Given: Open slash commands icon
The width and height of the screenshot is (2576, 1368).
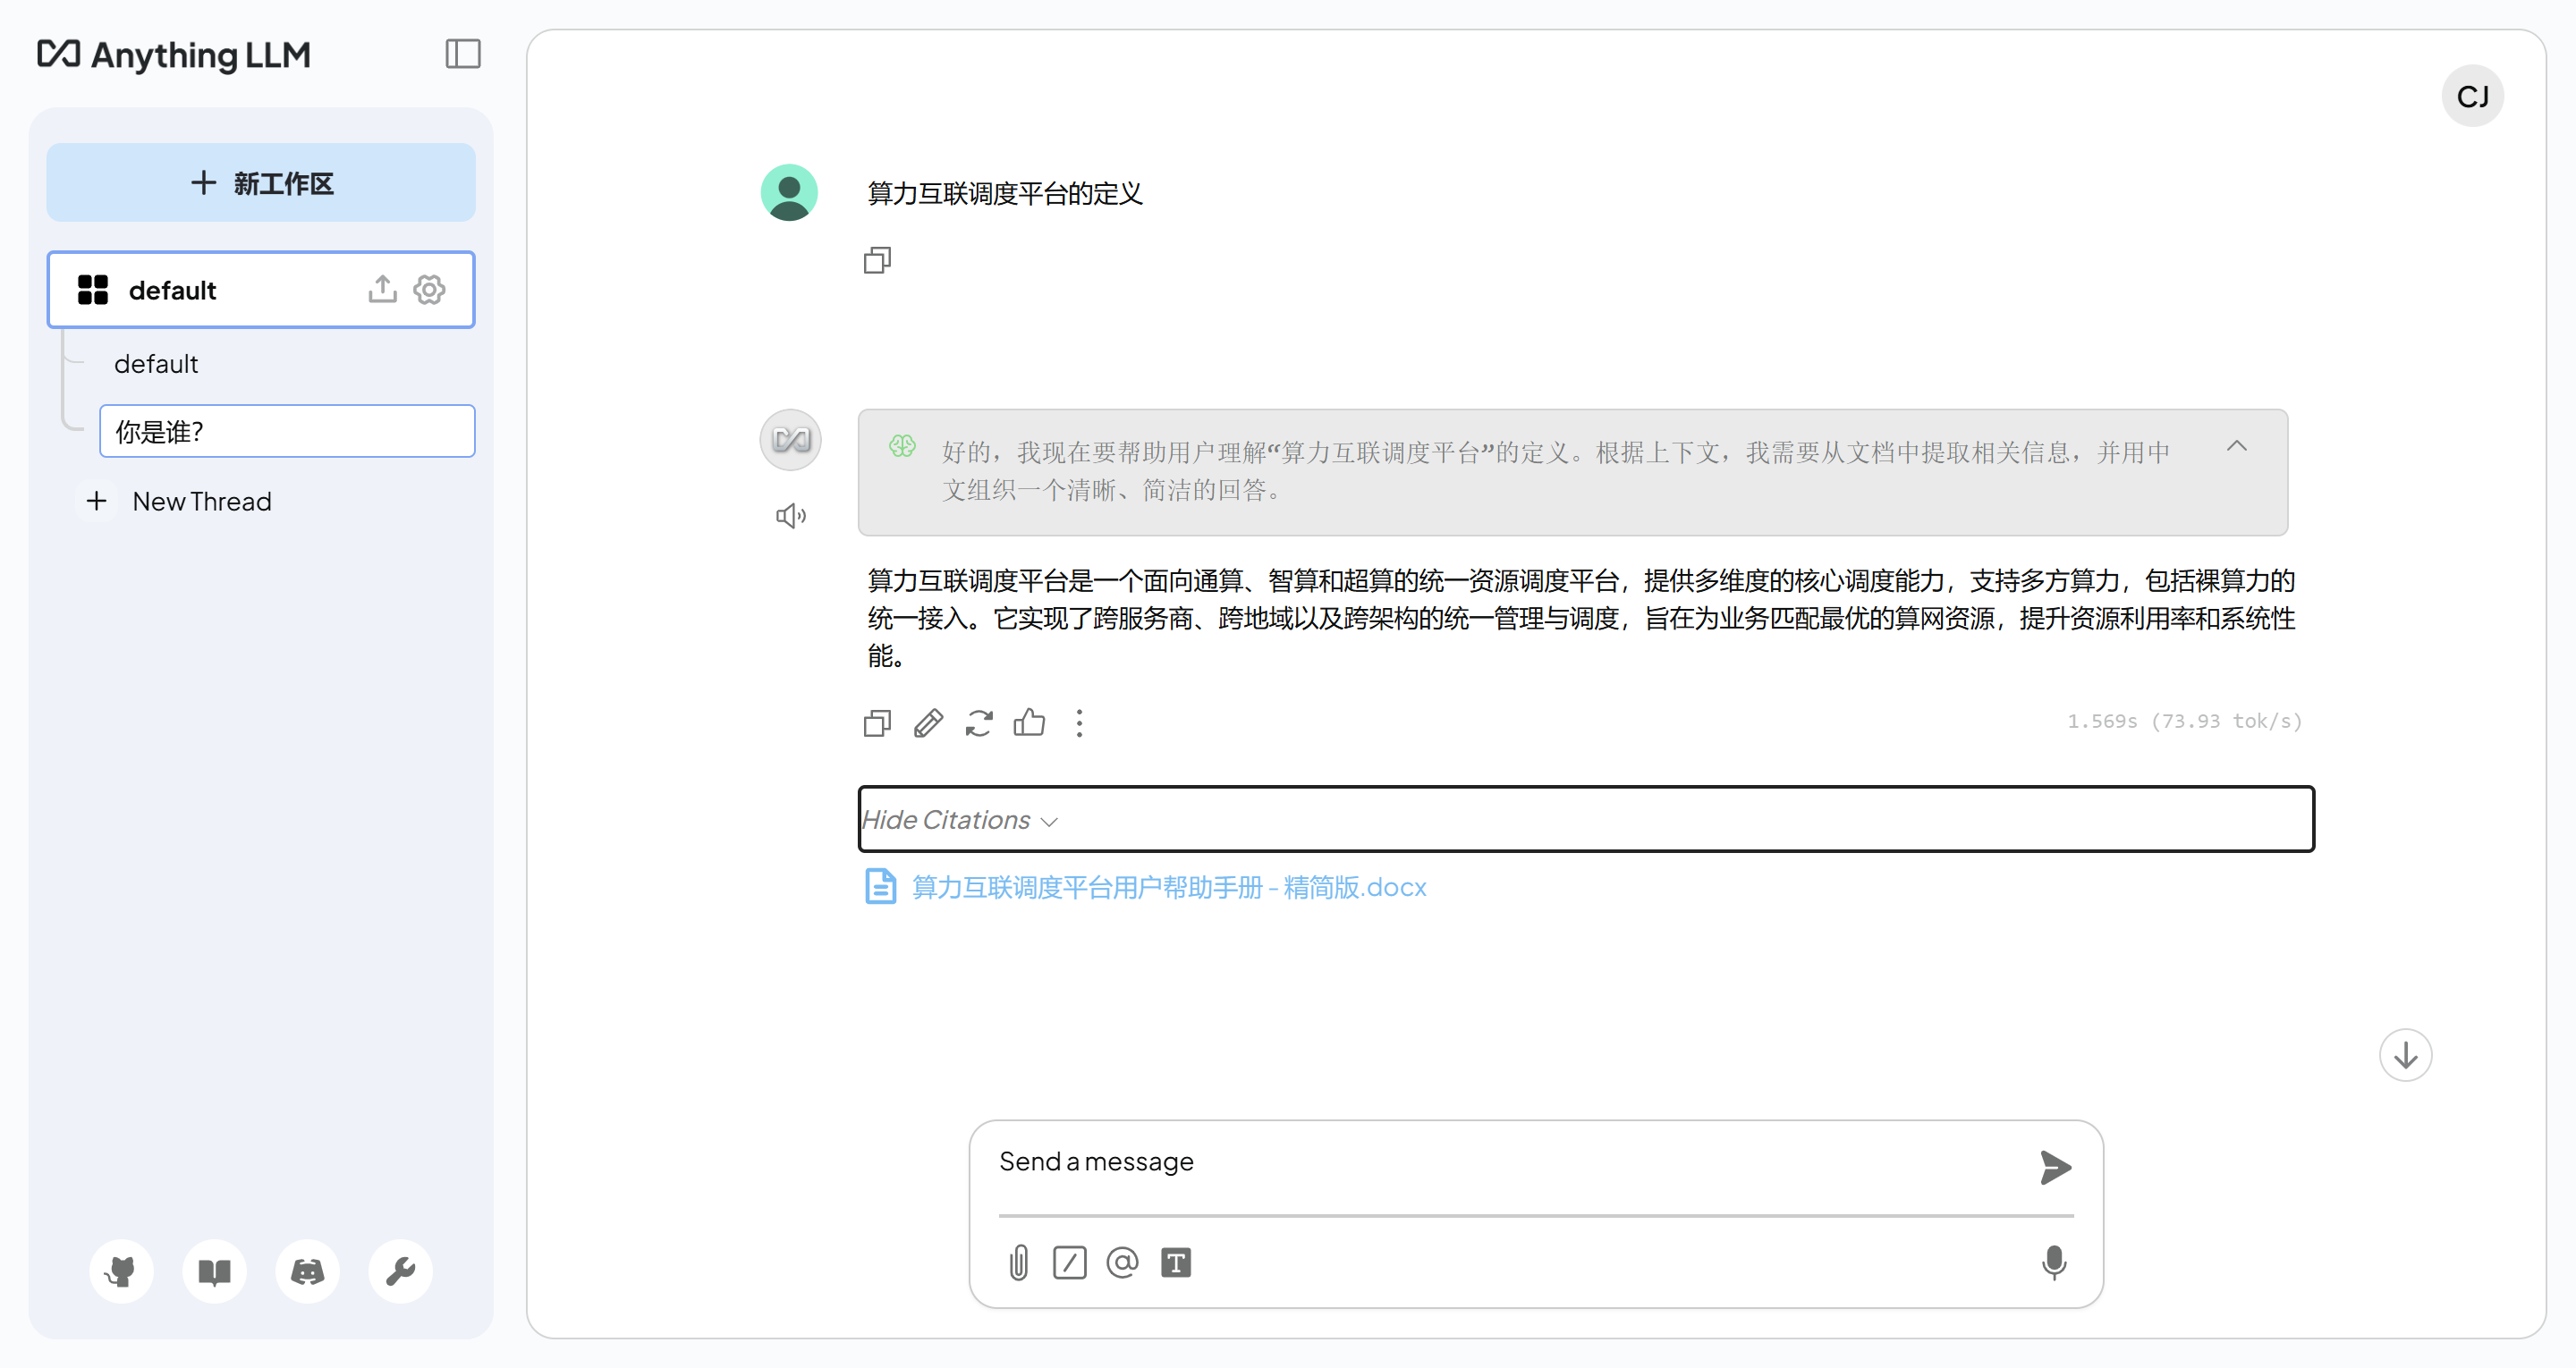Looking at the screenshot, I should pyautogui.click(x=1069, y=1263).
